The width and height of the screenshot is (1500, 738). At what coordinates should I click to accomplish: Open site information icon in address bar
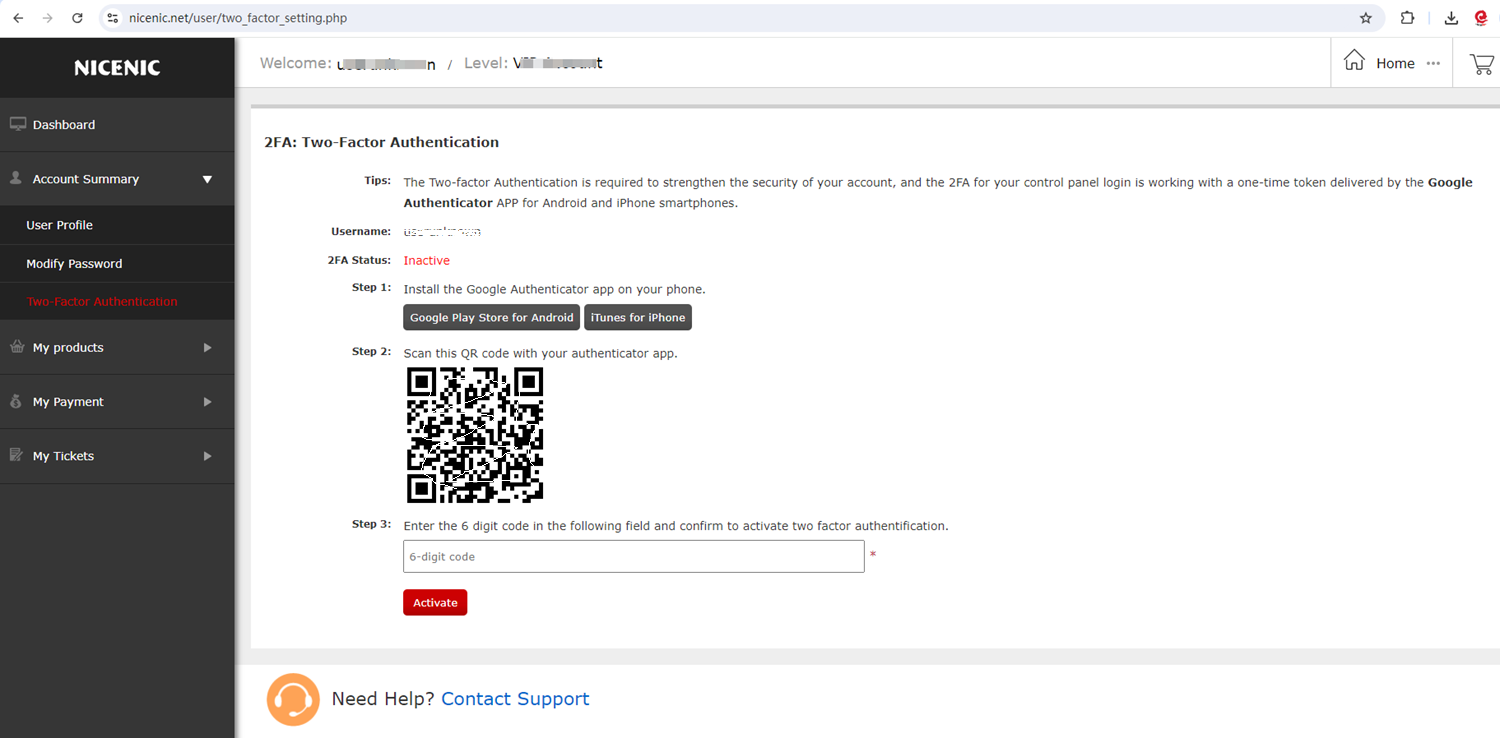(x=113, y=18)
